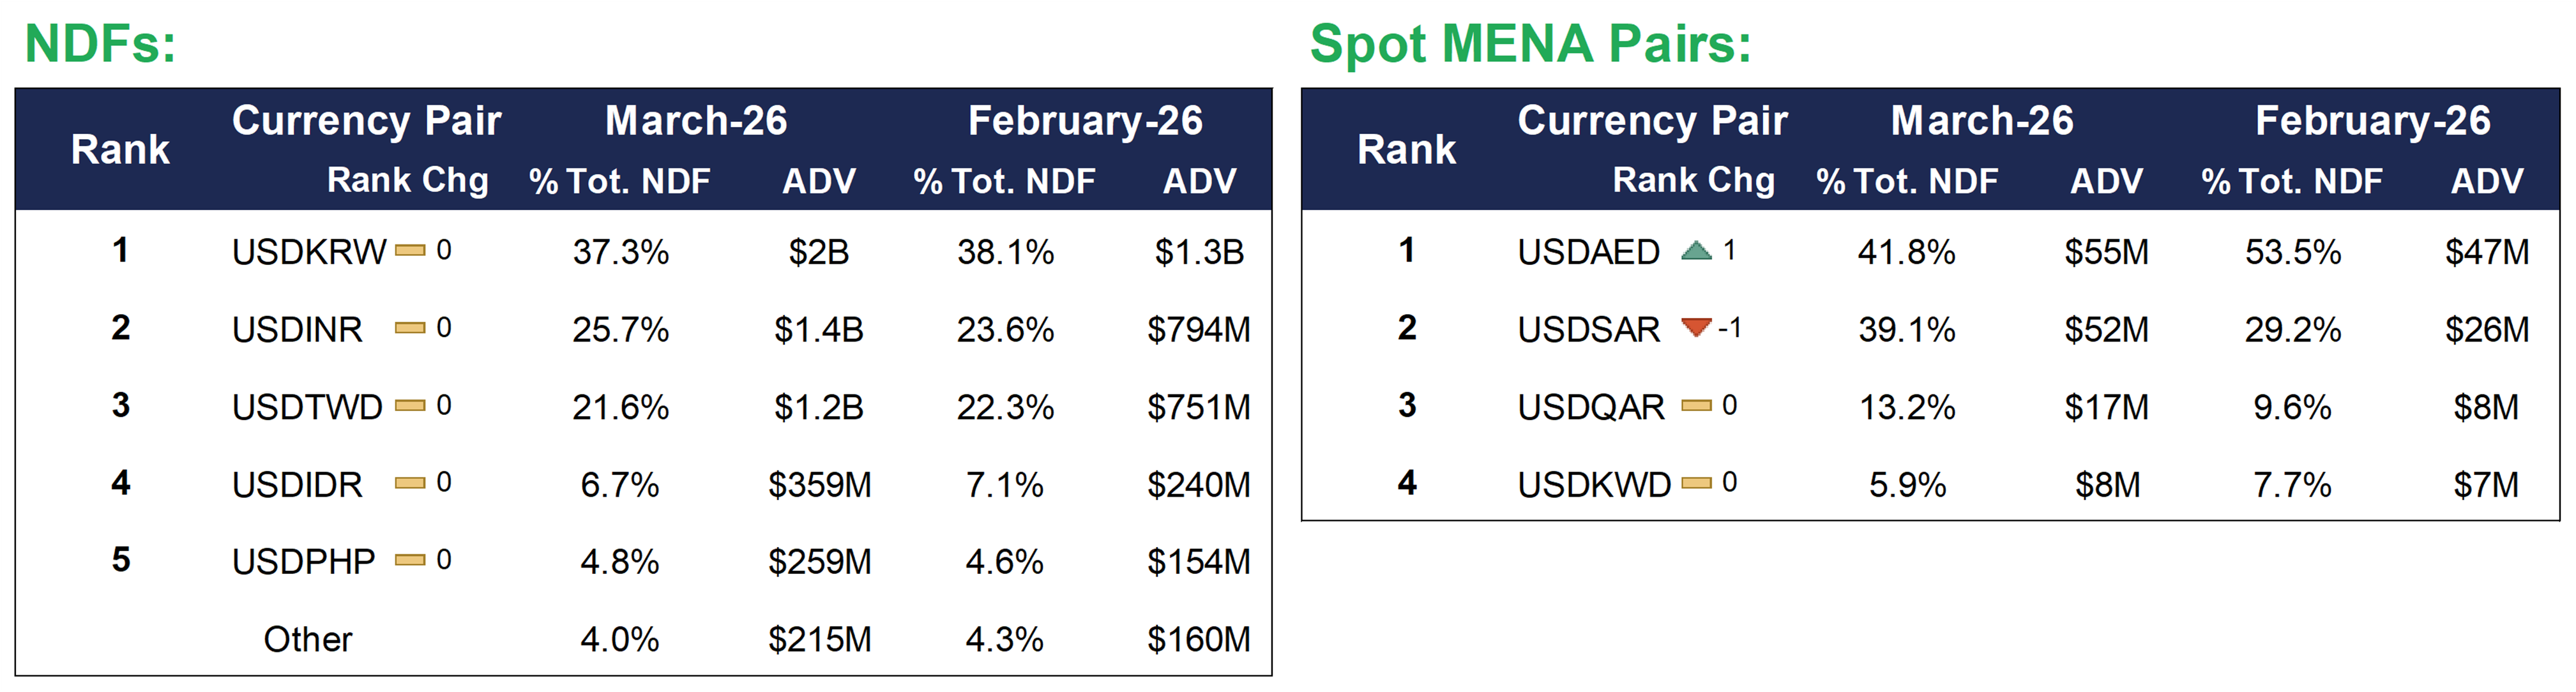Click the flat rank-change bar next to USDINR
The width and height of the screenshot is (2576, 692).
click(x=410, y=328)
